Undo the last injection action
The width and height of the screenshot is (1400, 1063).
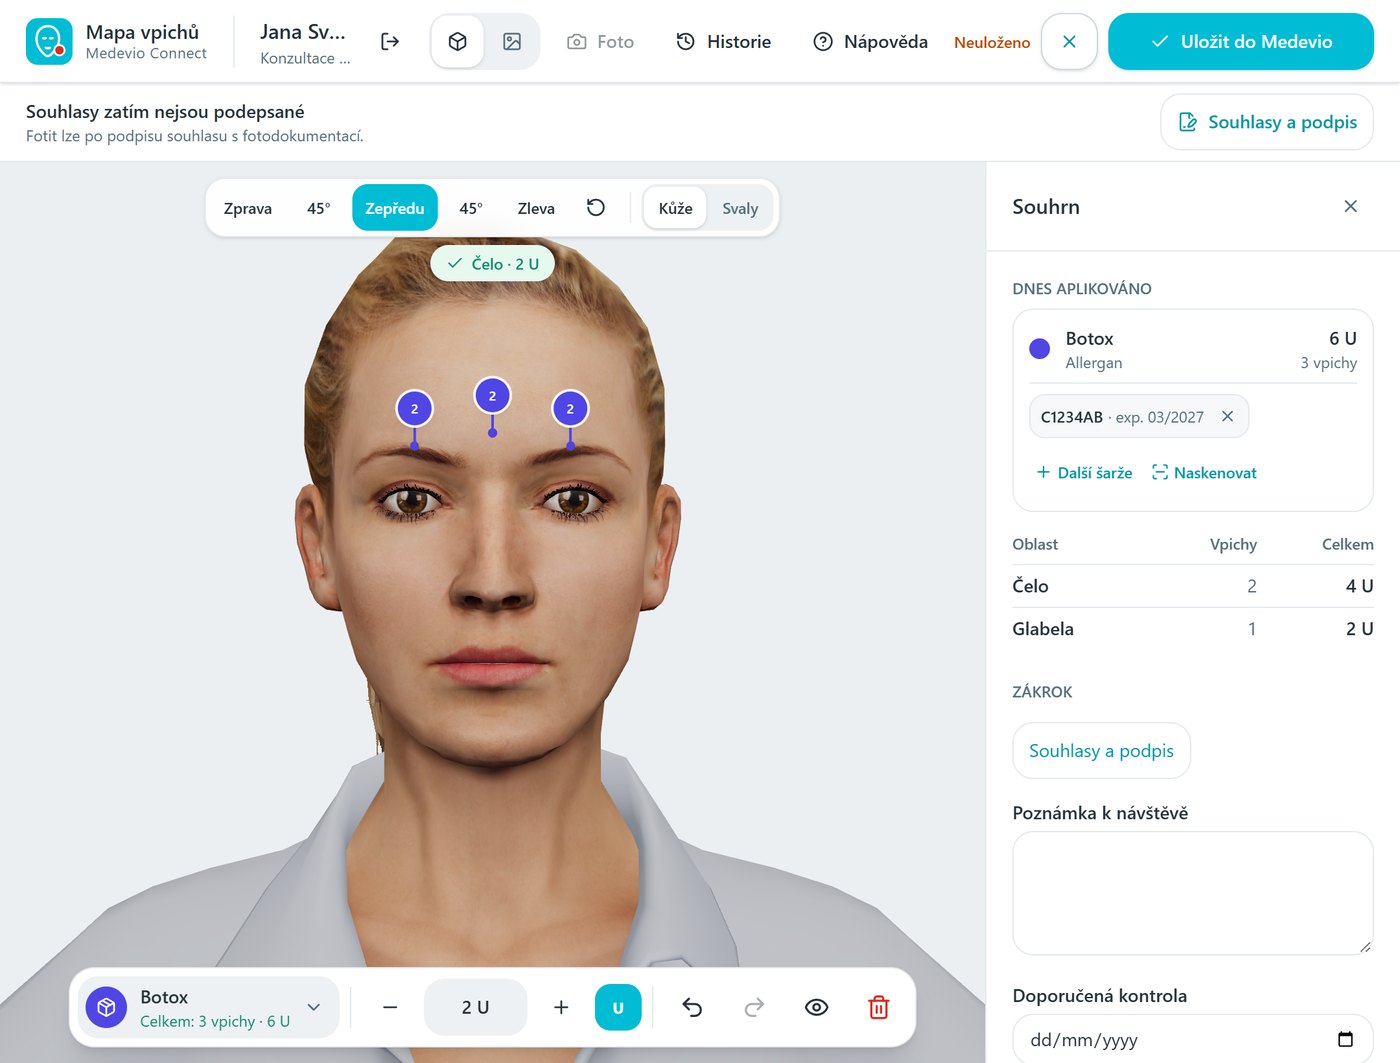pyautogui.click(x=692, y=1008)
